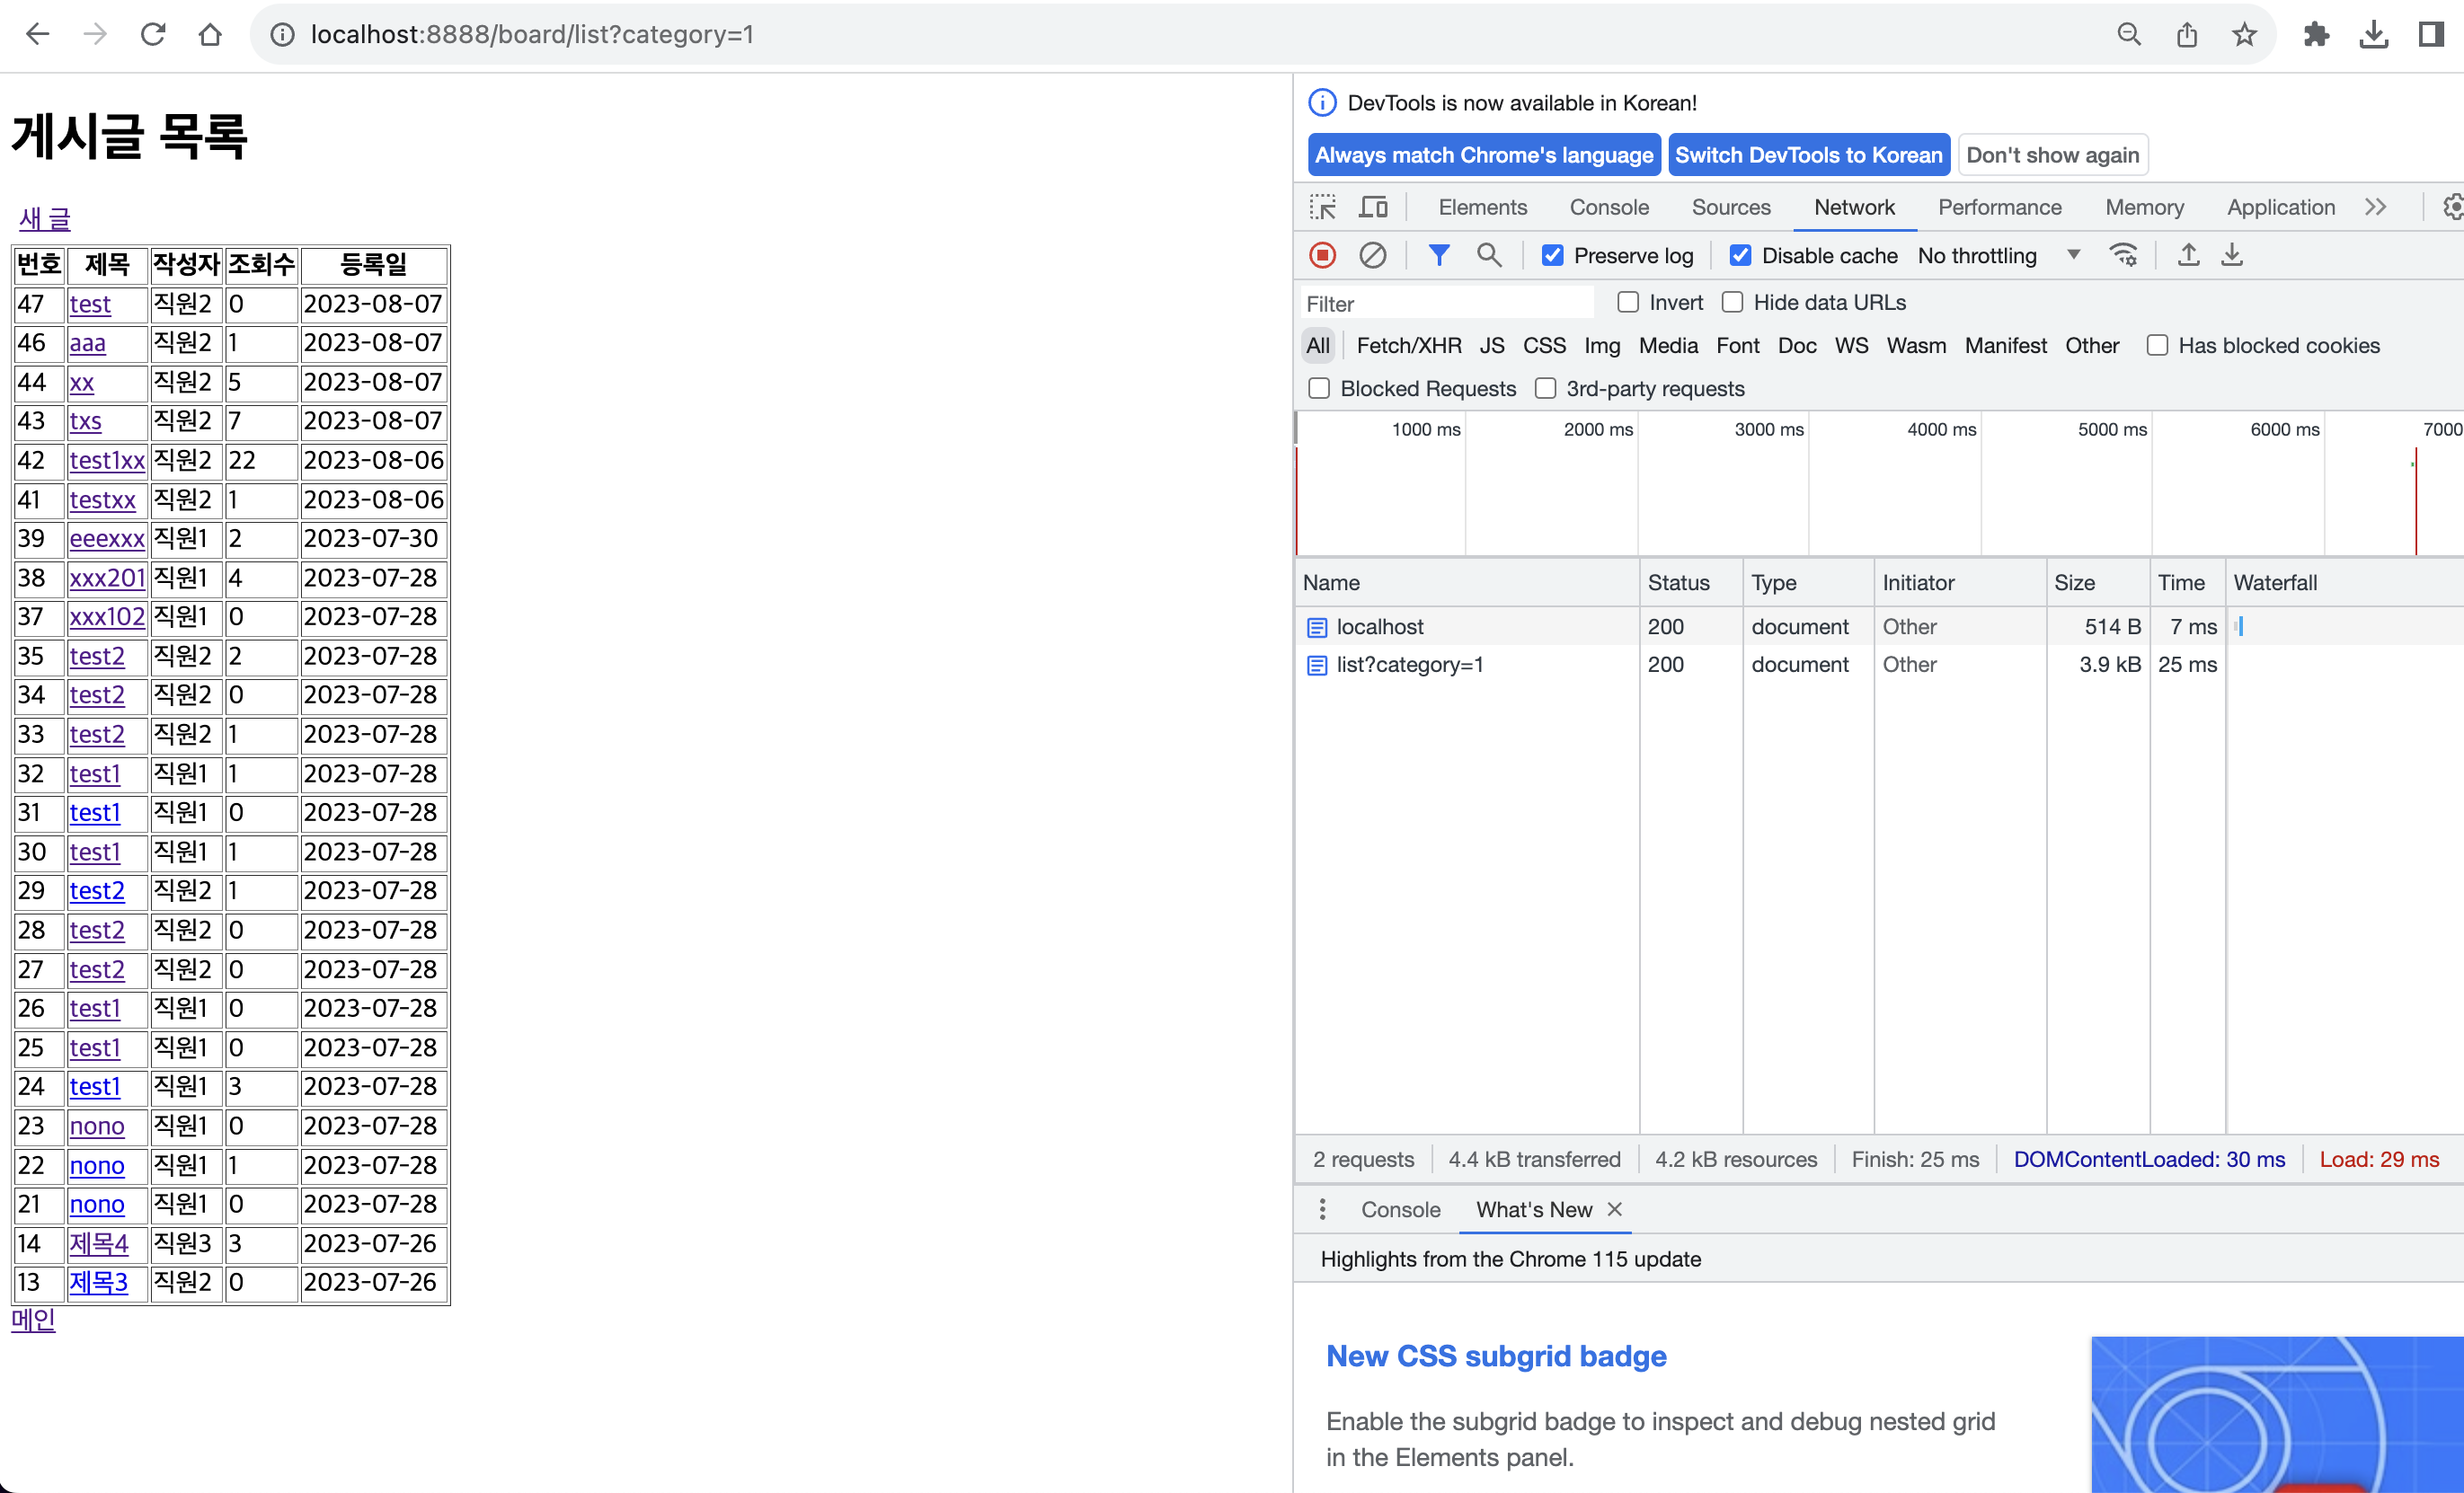
Task: Select Fetch/XHR filter type
Action: coord(1408,345)
